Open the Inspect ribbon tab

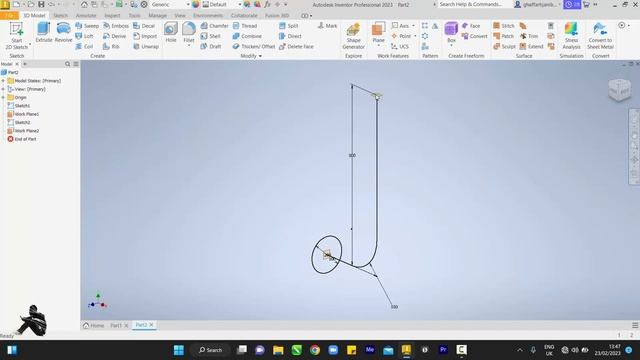112,16
